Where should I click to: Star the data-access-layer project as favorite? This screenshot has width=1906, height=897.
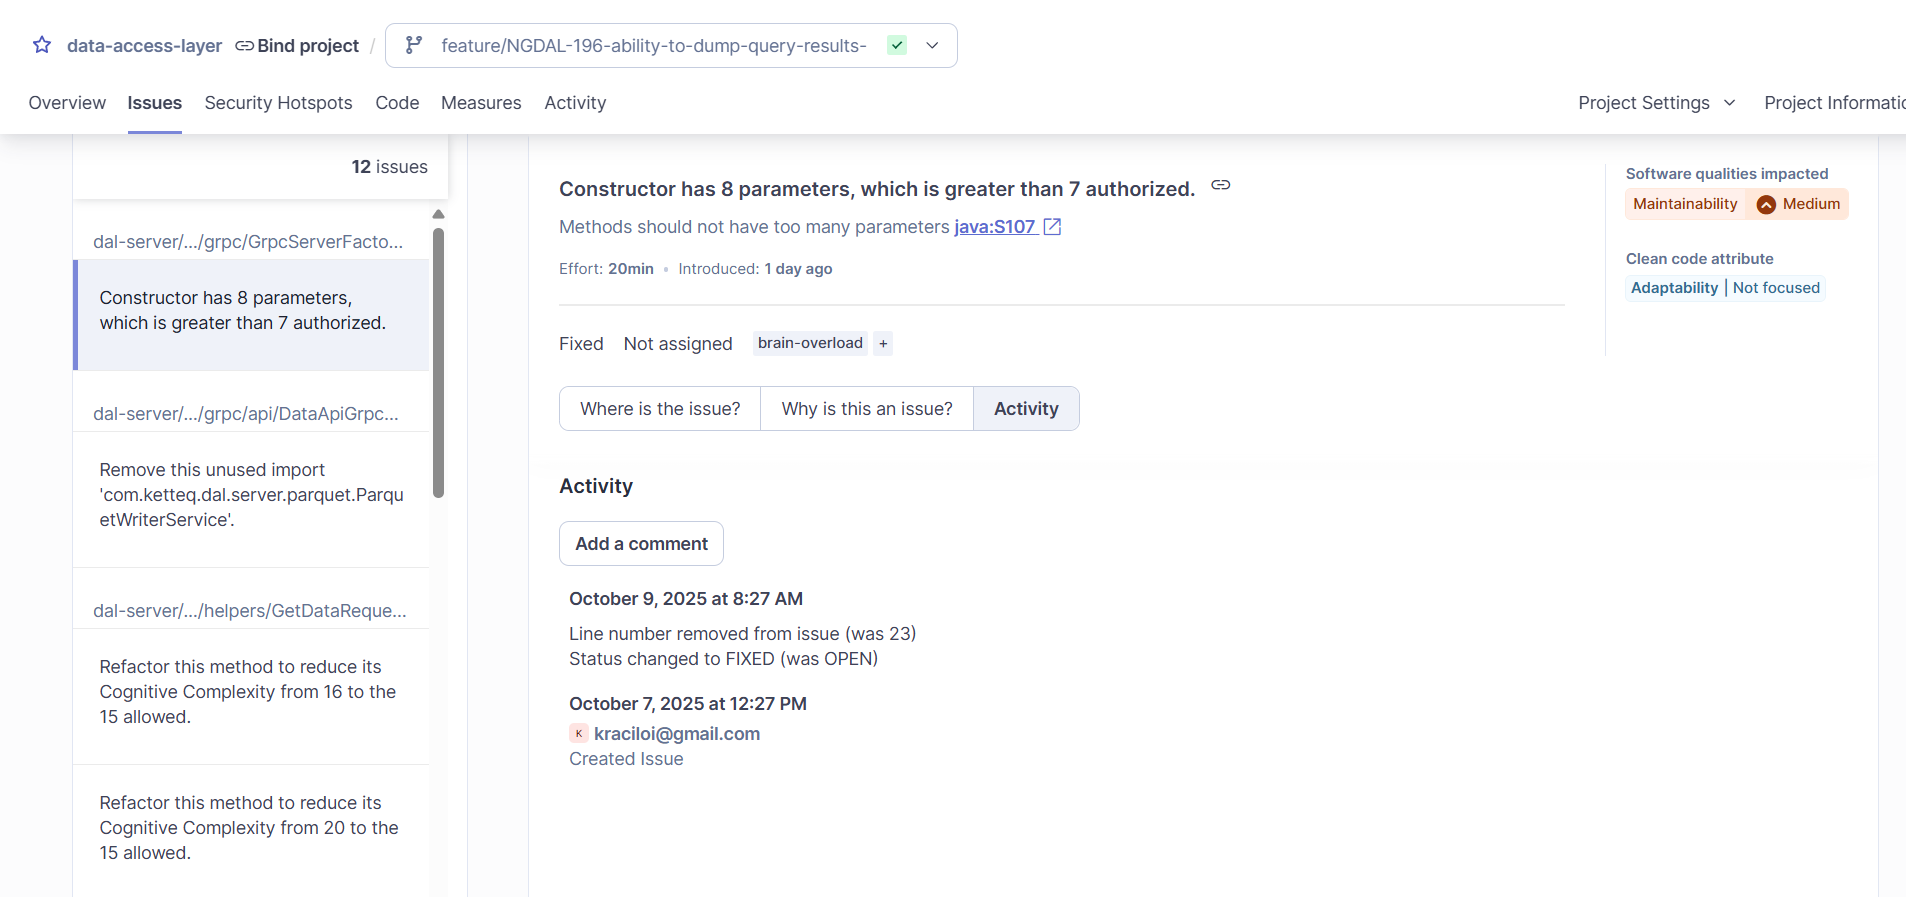coord(42,45)
